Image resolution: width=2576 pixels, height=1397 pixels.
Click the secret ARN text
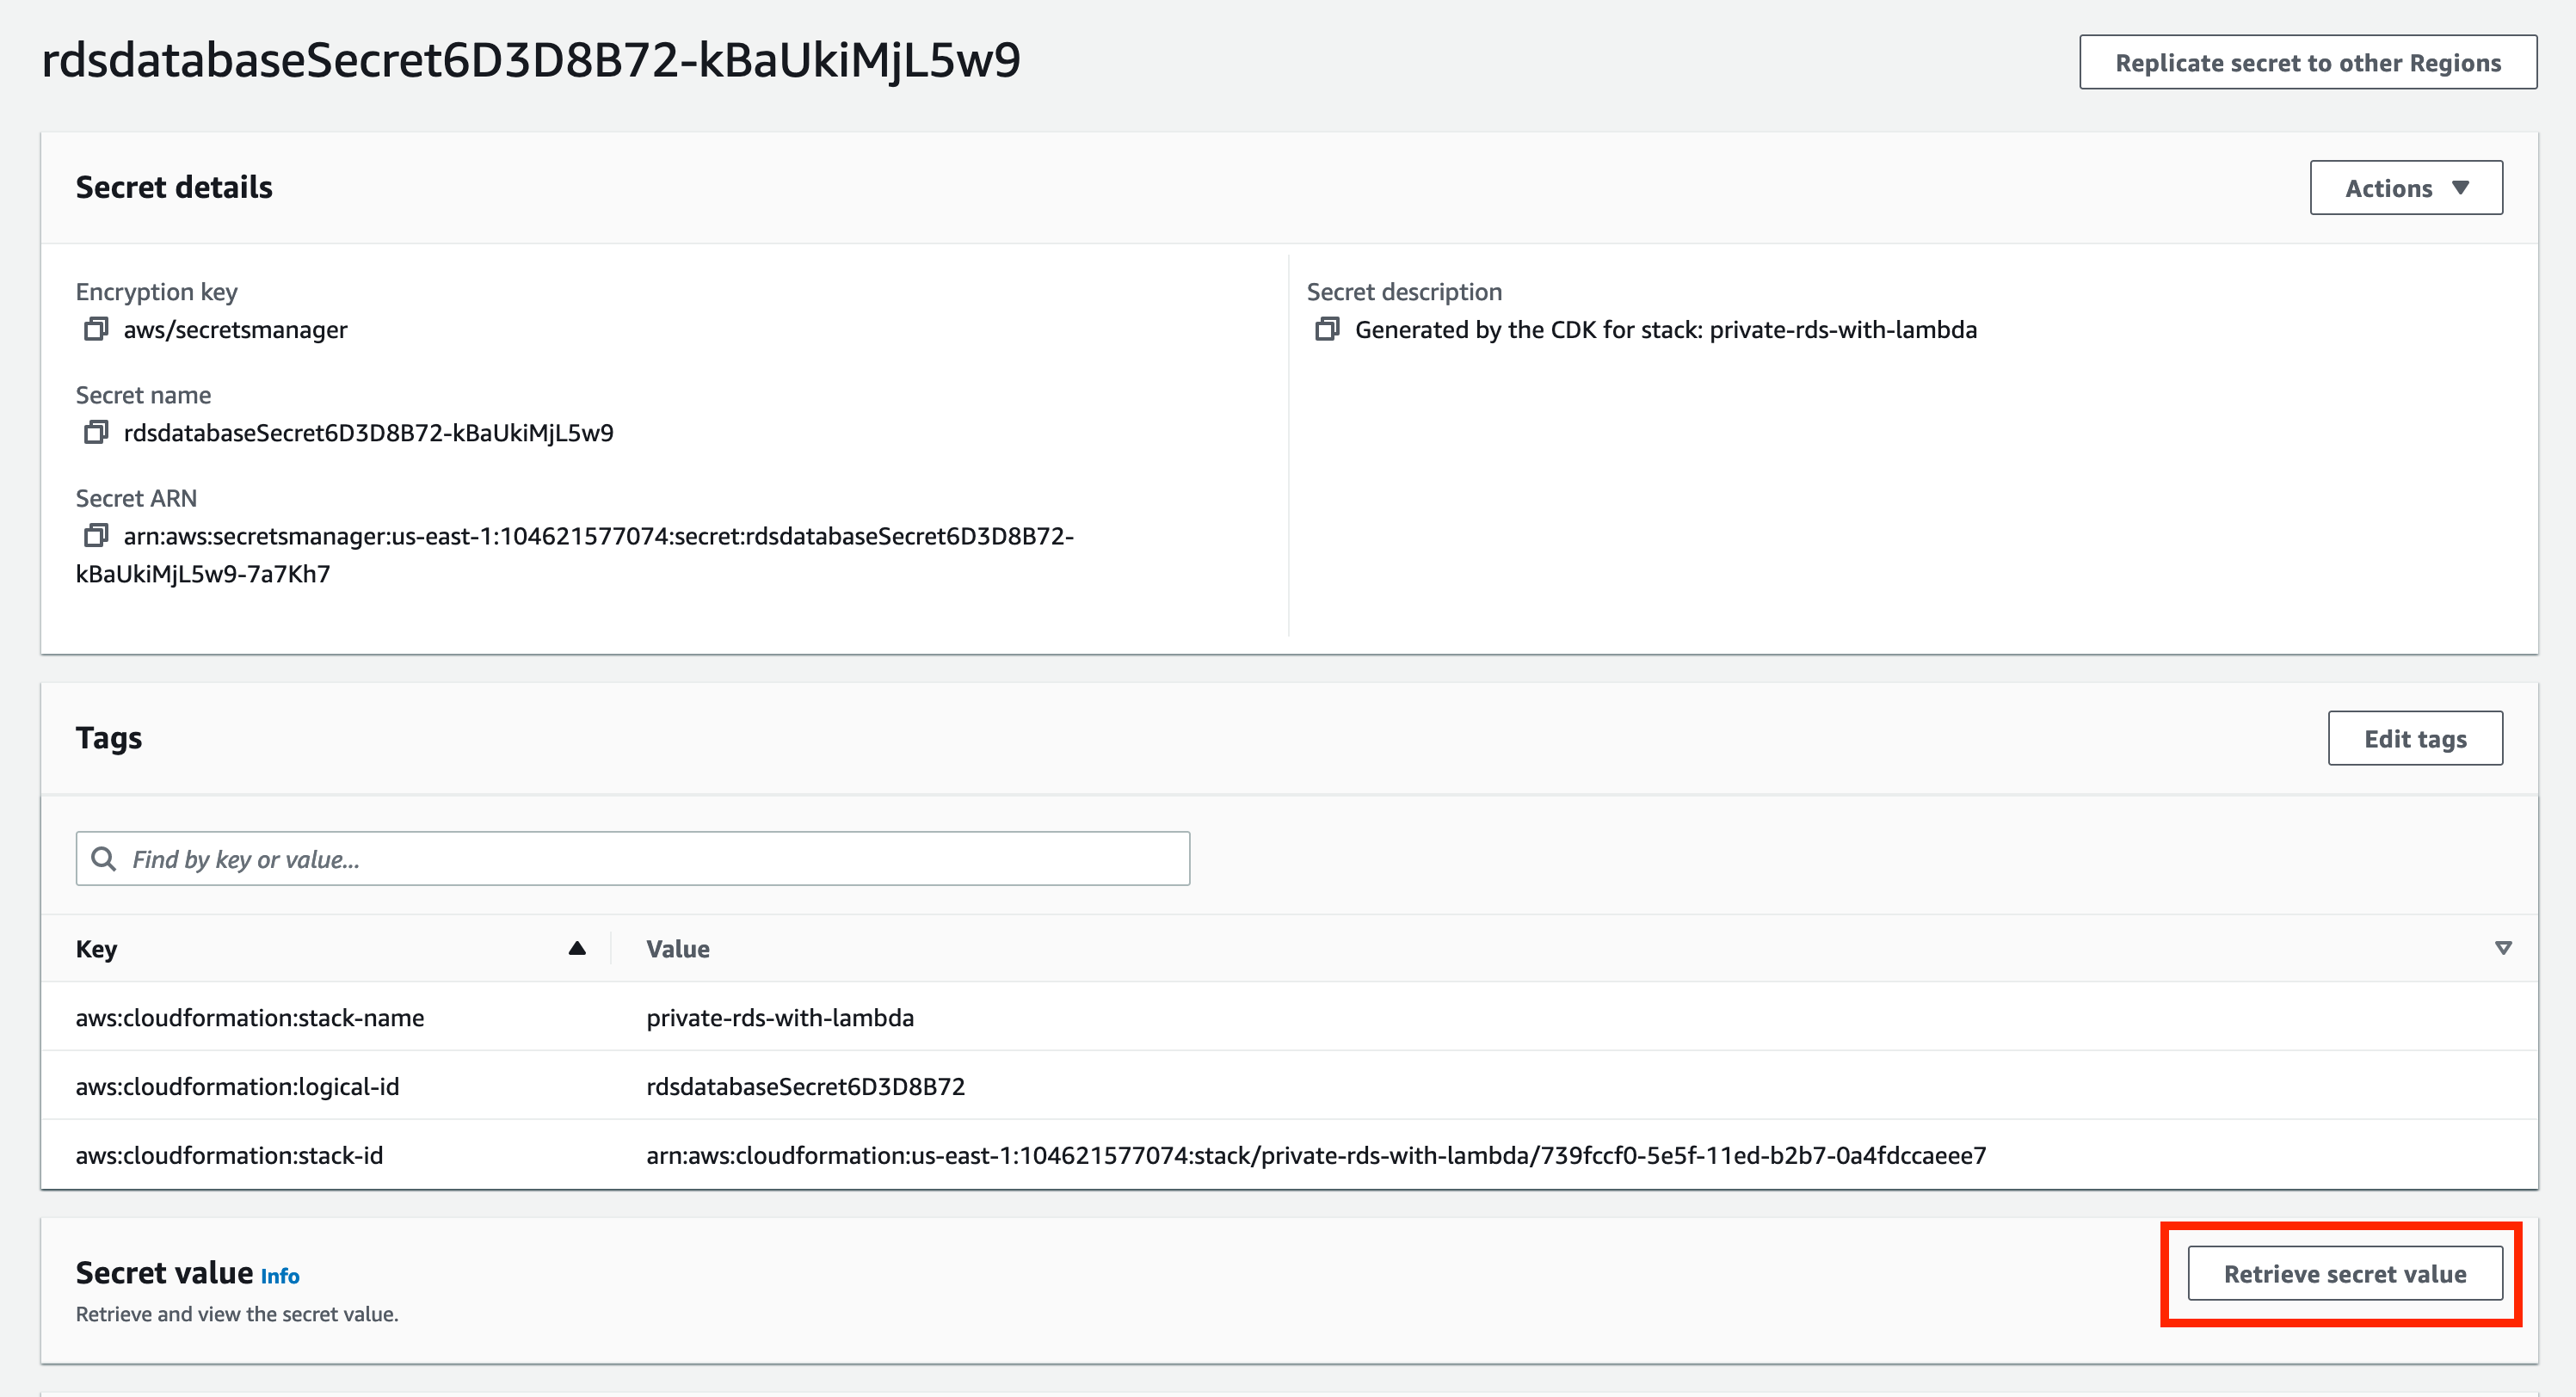598,537
